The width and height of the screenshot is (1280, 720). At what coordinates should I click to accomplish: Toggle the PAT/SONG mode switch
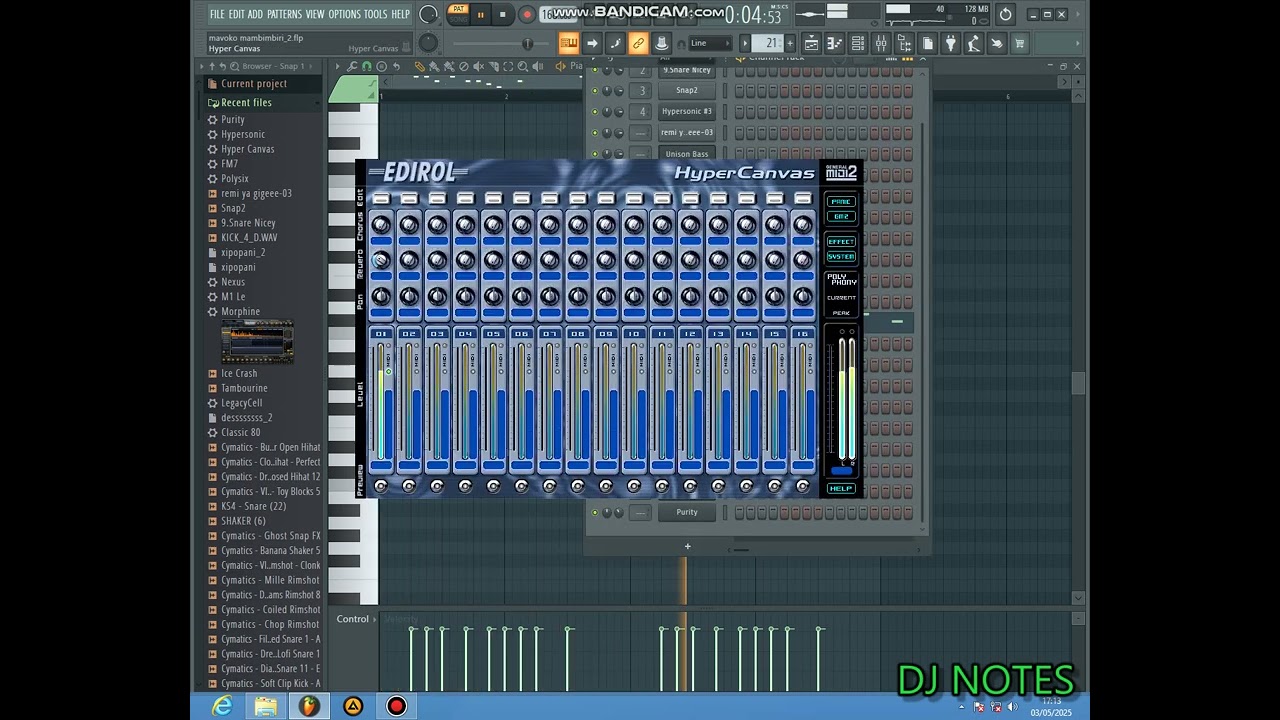point(458,14)
